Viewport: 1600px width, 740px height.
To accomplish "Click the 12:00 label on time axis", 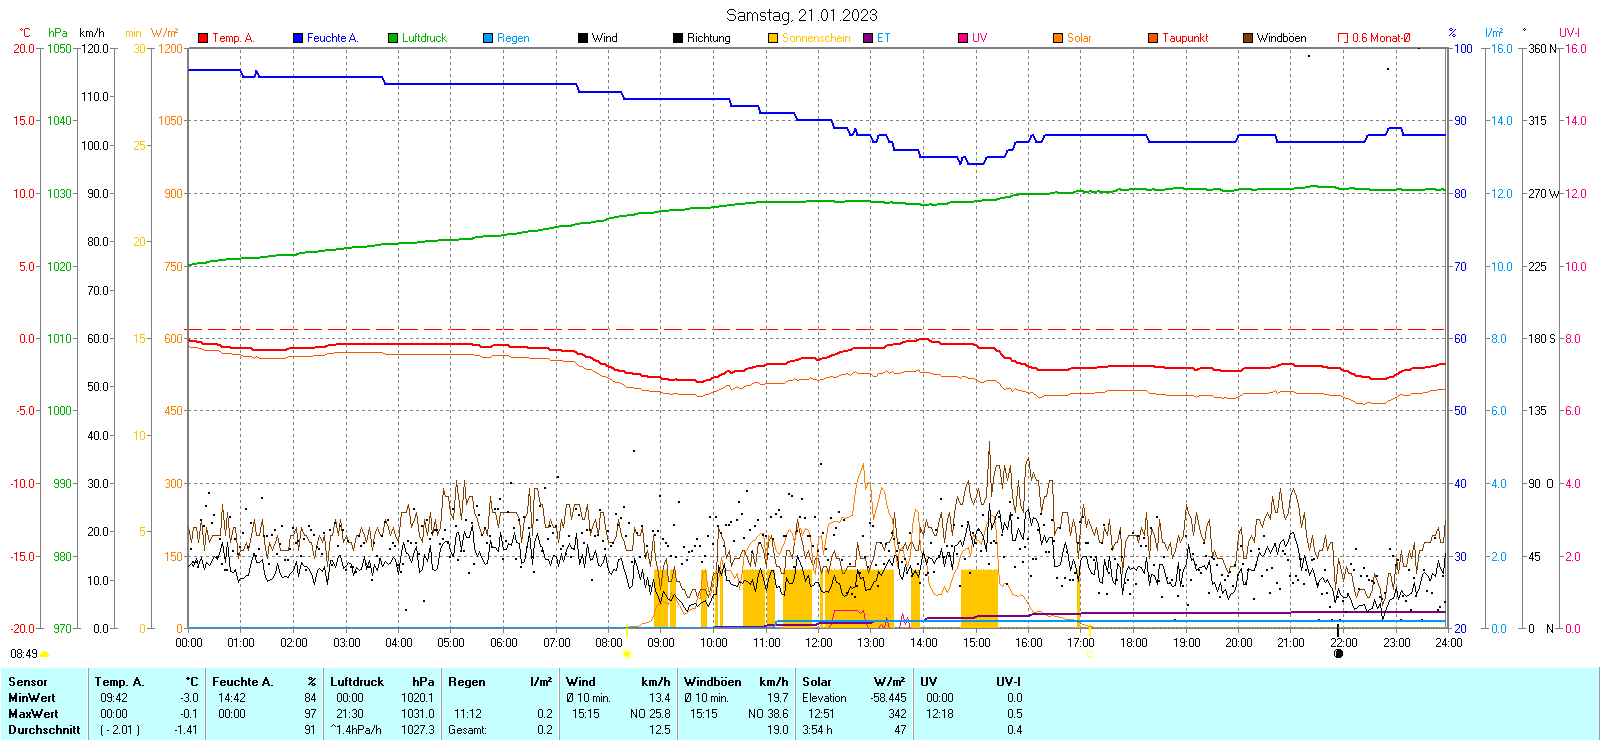I will coord(819,643).
